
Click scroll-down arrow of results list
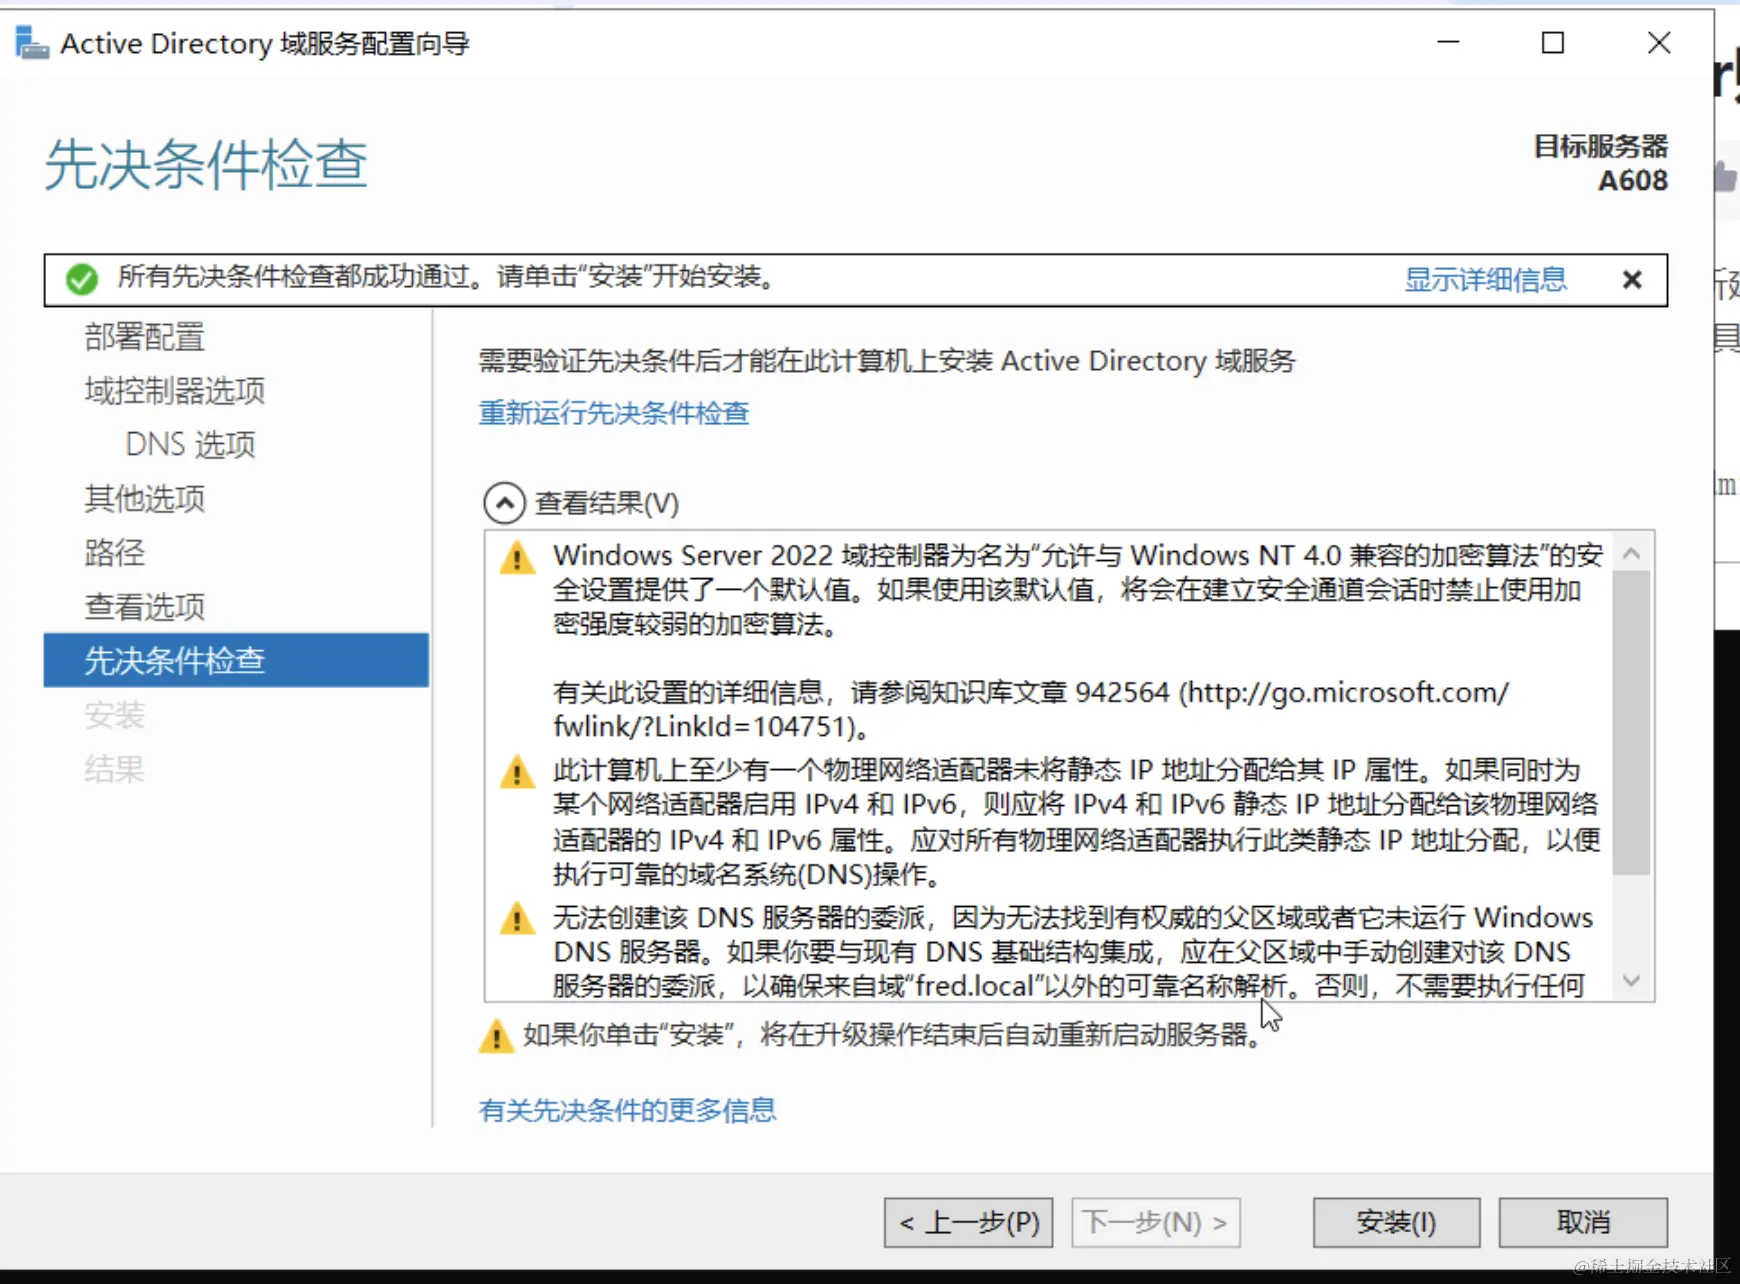click(1630, 980)
